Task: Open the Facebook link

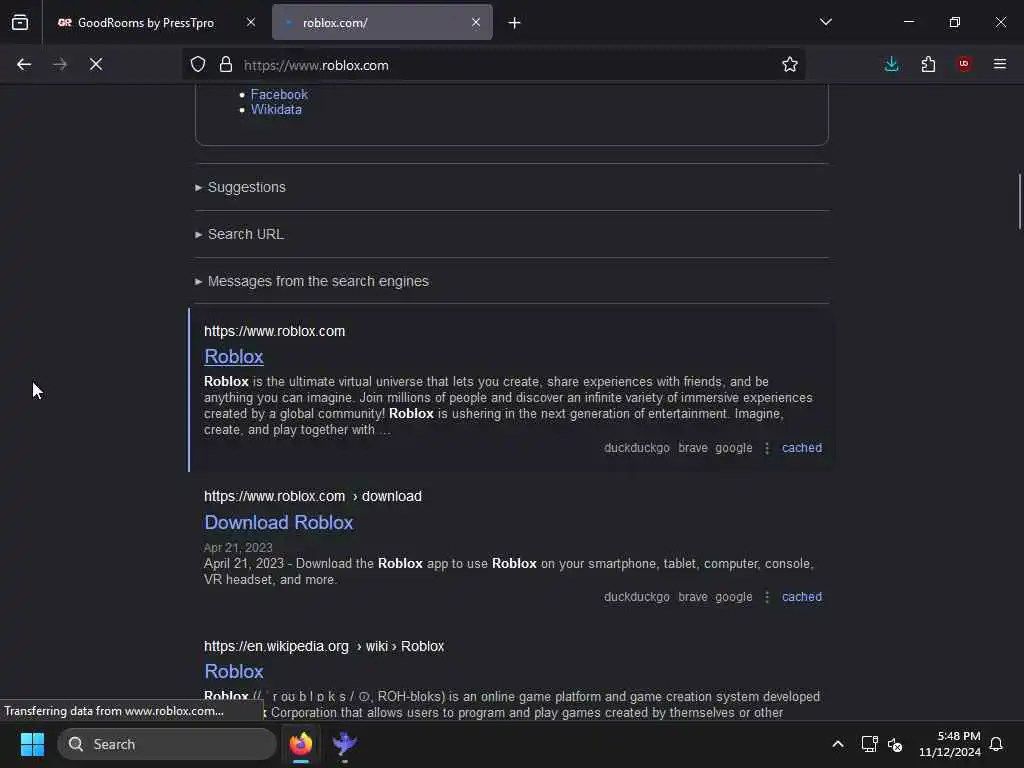Action: [x=279, y=94]
